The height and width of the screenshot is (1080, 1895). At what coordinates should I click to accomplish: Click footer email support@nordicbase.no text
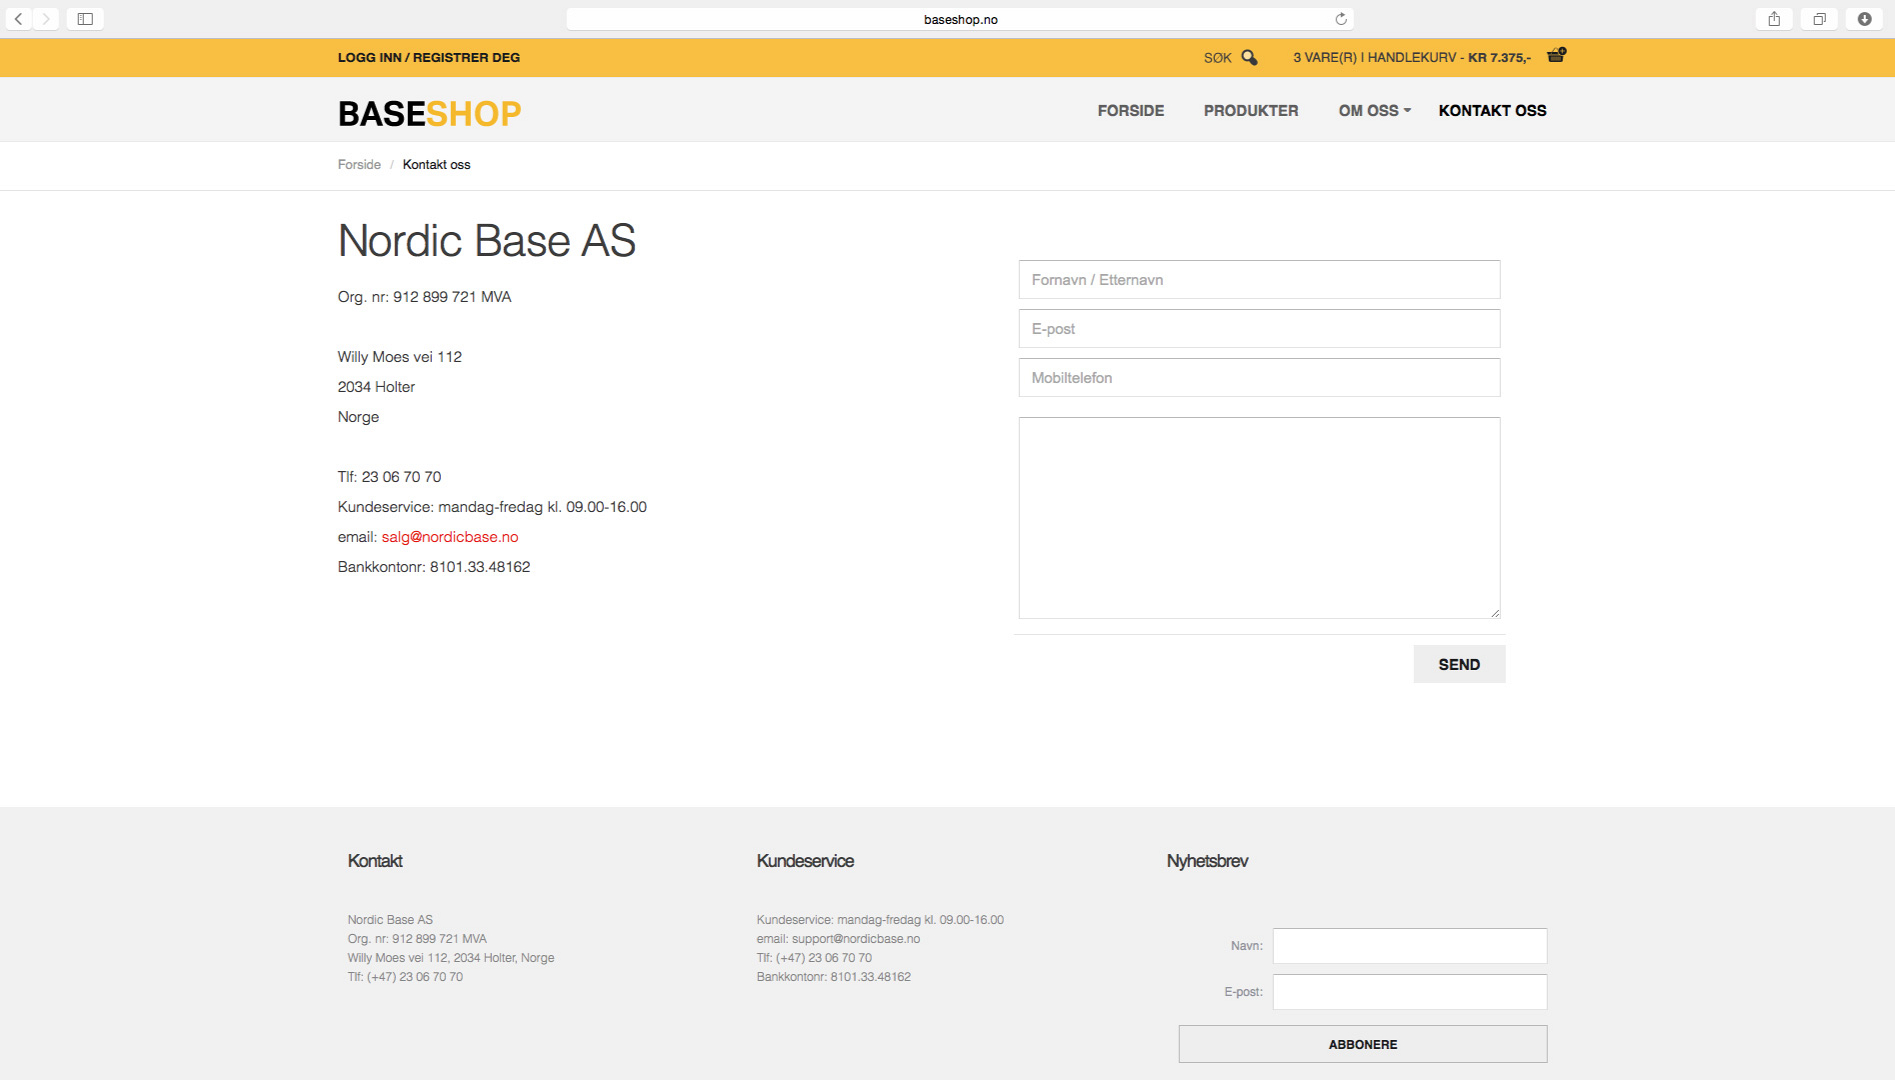[838, 939]
